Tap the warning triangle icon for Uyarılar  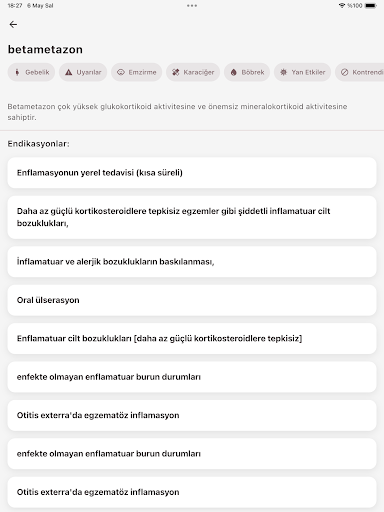68,72
